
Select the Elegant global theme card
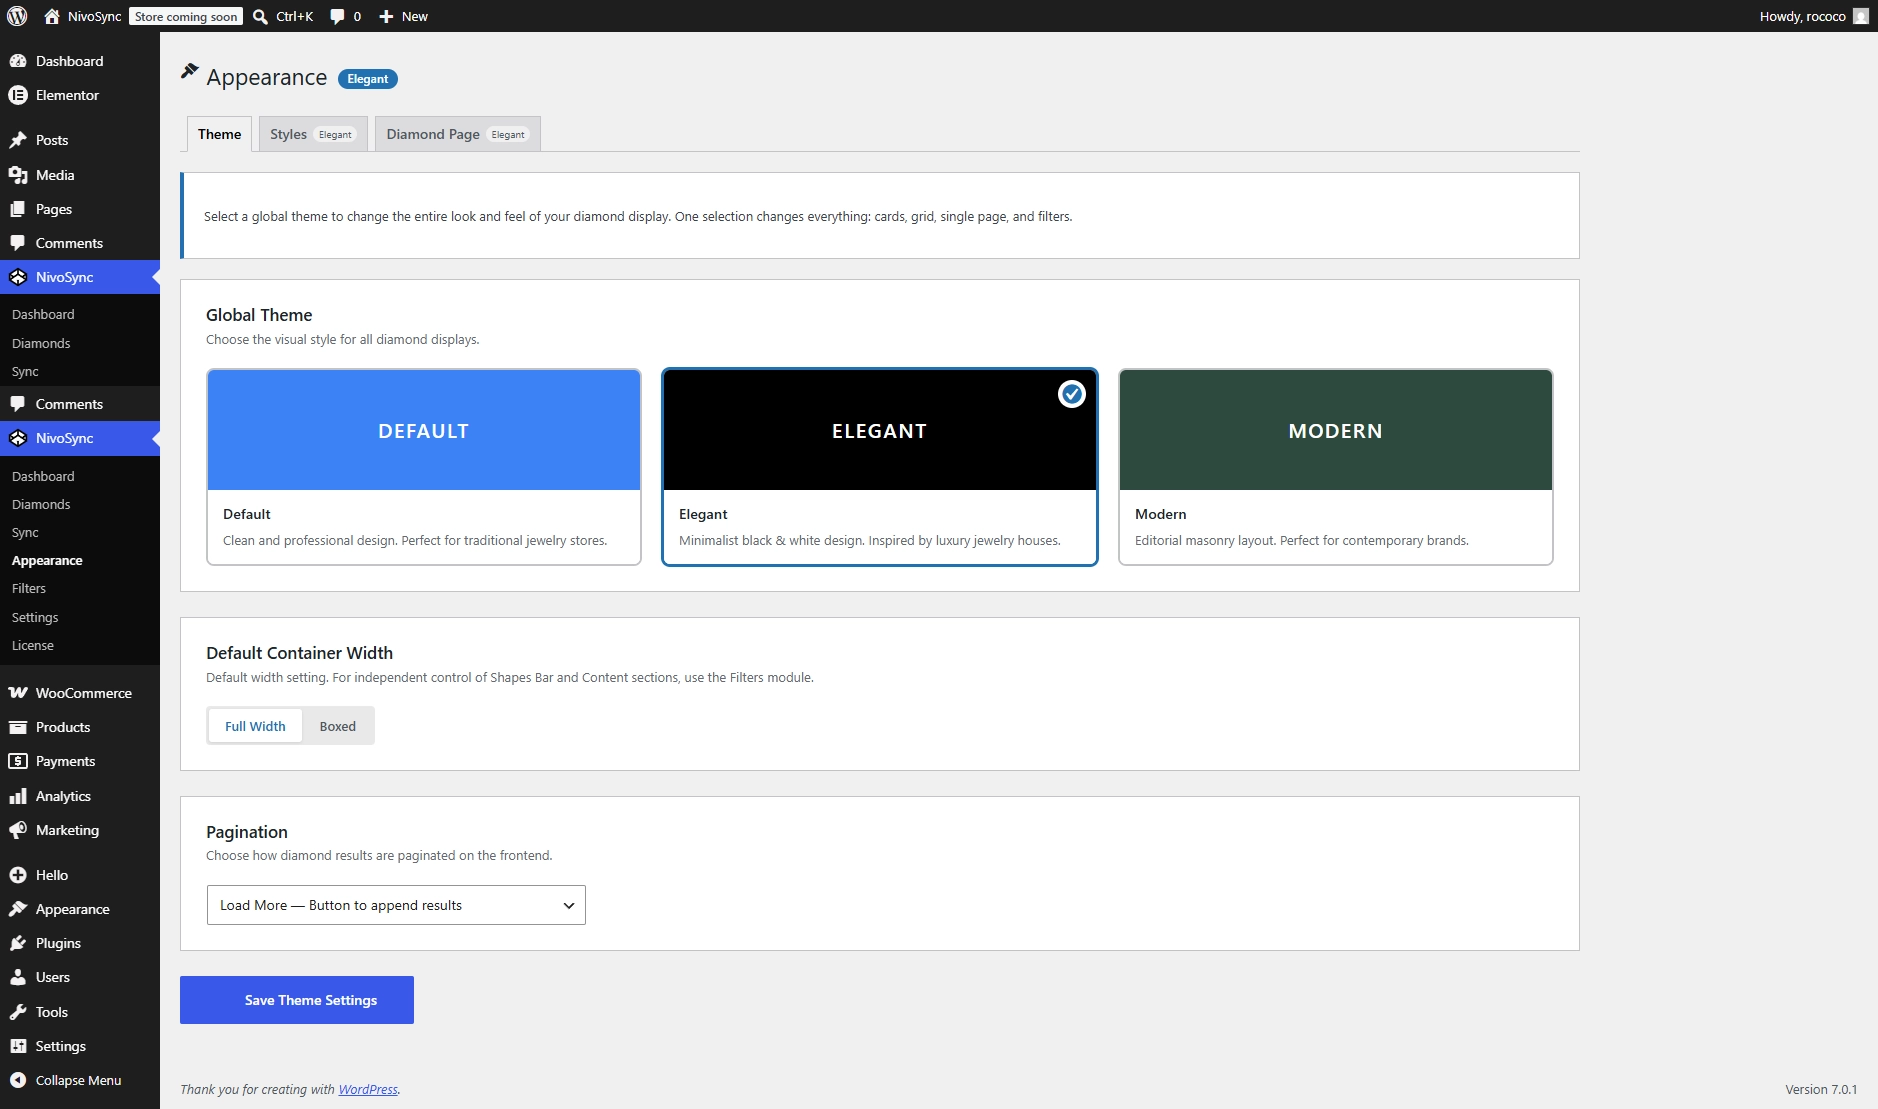[x=880, y=467]
